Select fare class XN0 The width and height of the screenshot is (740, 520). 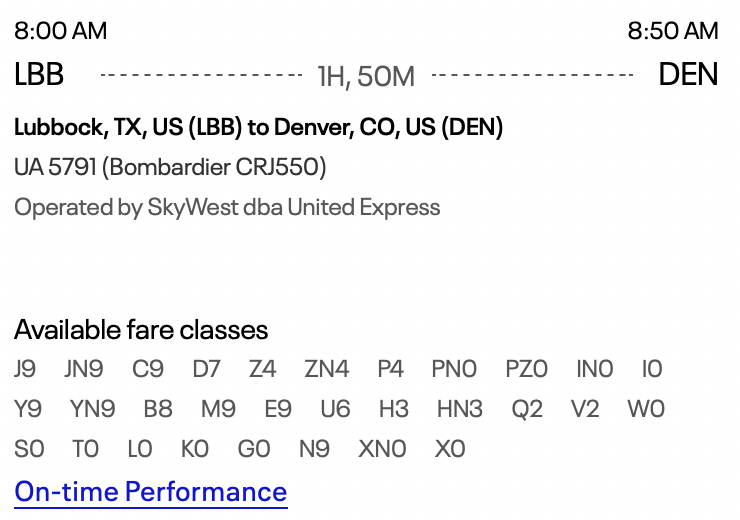tap(382, 449)
